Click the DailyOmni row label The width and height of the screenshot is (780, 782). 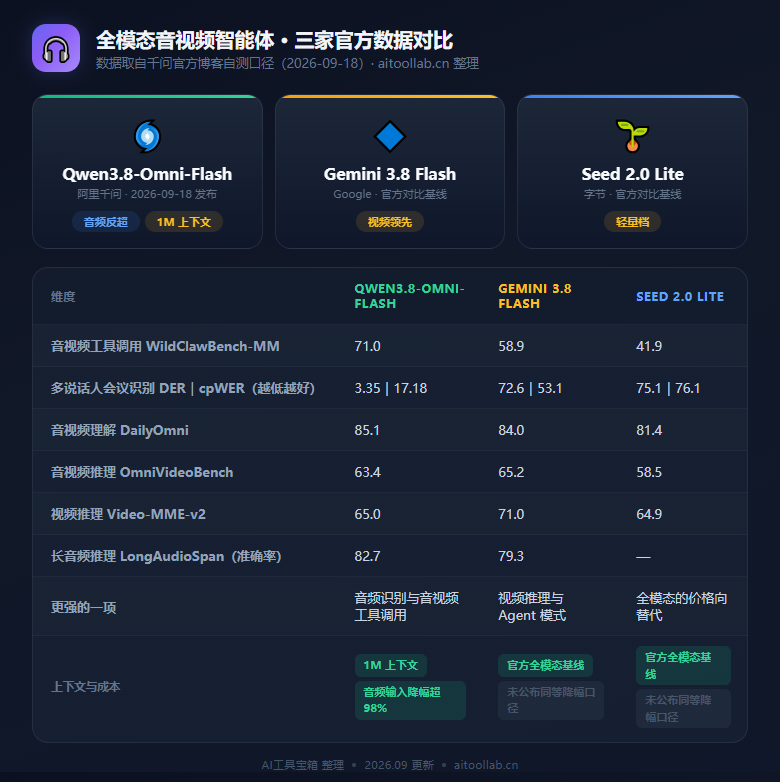pyautogui.click(x=120, y=430)
